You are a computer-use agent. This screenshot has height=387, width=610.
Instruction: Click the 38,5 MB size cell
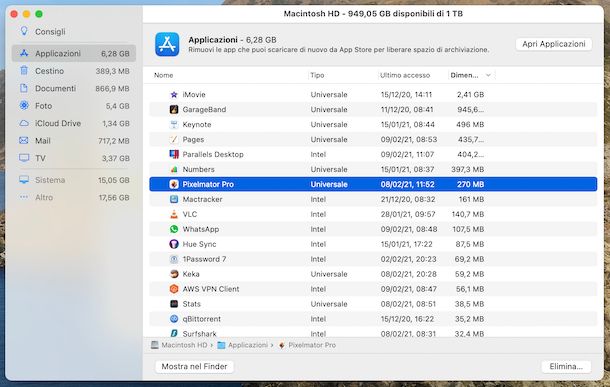470,304
